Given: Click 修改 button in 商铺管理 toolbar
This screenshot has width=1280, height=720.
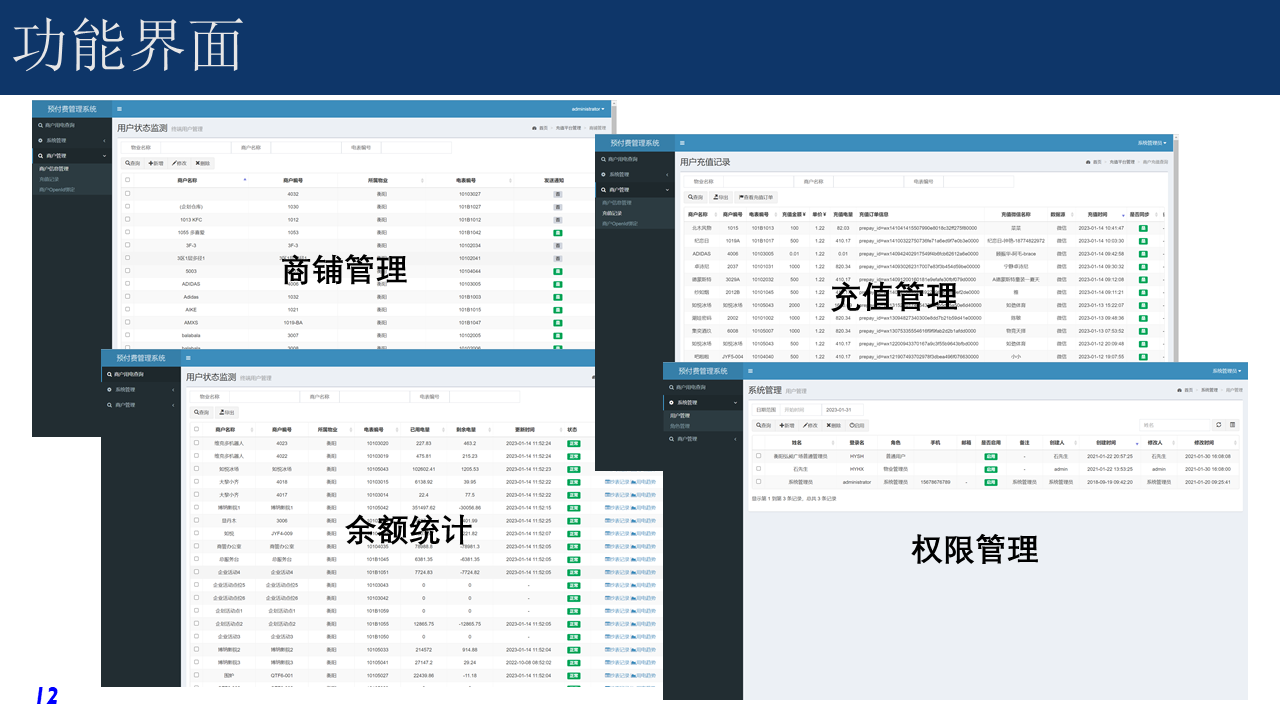Looking at the screenshot, I should (179, 163).
